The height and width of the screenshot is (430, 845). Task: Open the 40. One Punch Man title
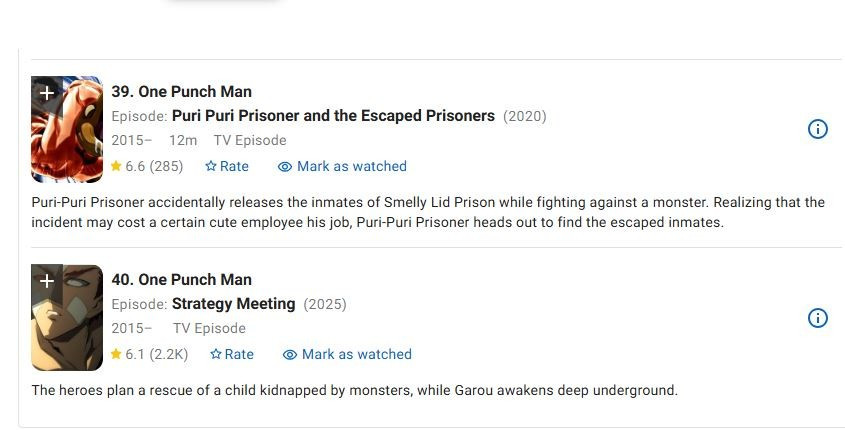pyautogui.click(x=181, y=280)
